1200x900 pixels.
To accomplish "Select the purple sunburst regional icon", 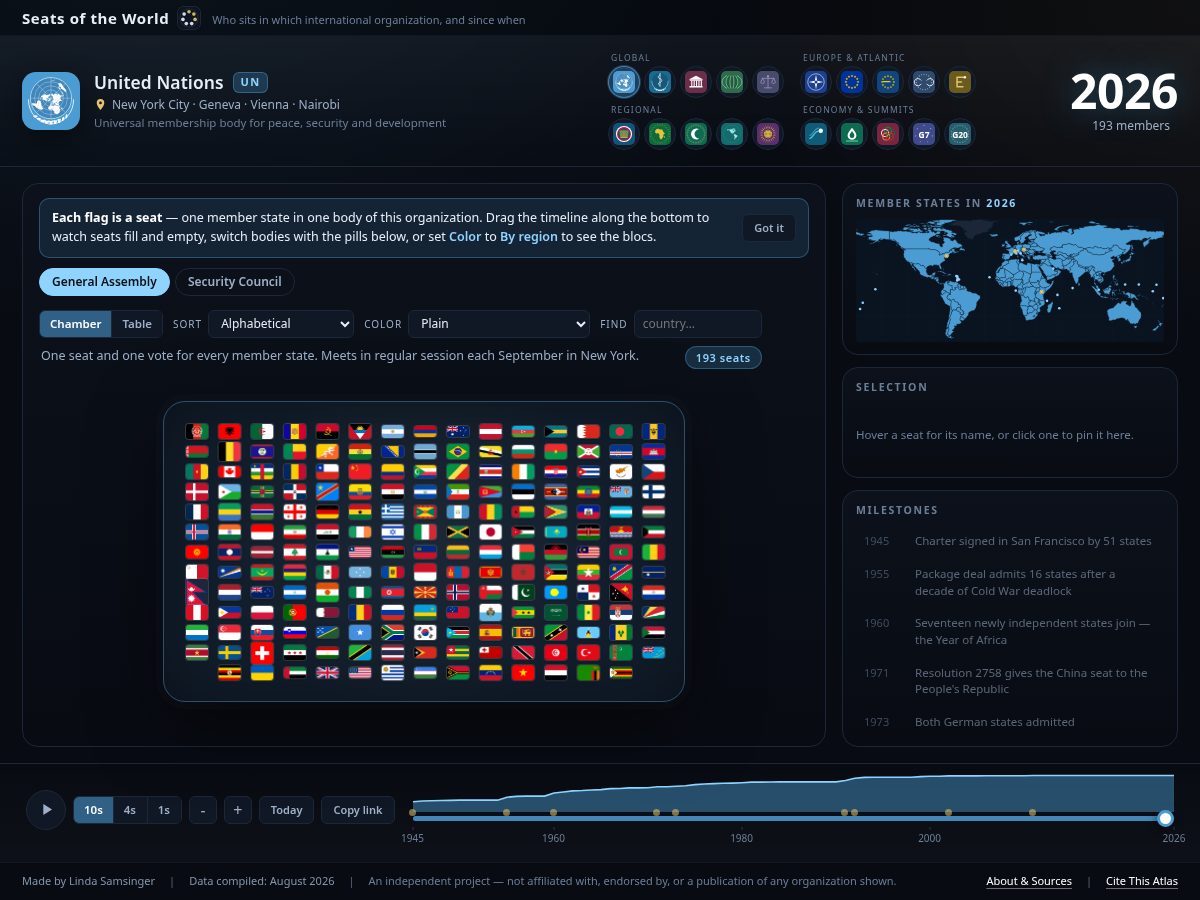I will pyautogui.click(x=768, y=133).
